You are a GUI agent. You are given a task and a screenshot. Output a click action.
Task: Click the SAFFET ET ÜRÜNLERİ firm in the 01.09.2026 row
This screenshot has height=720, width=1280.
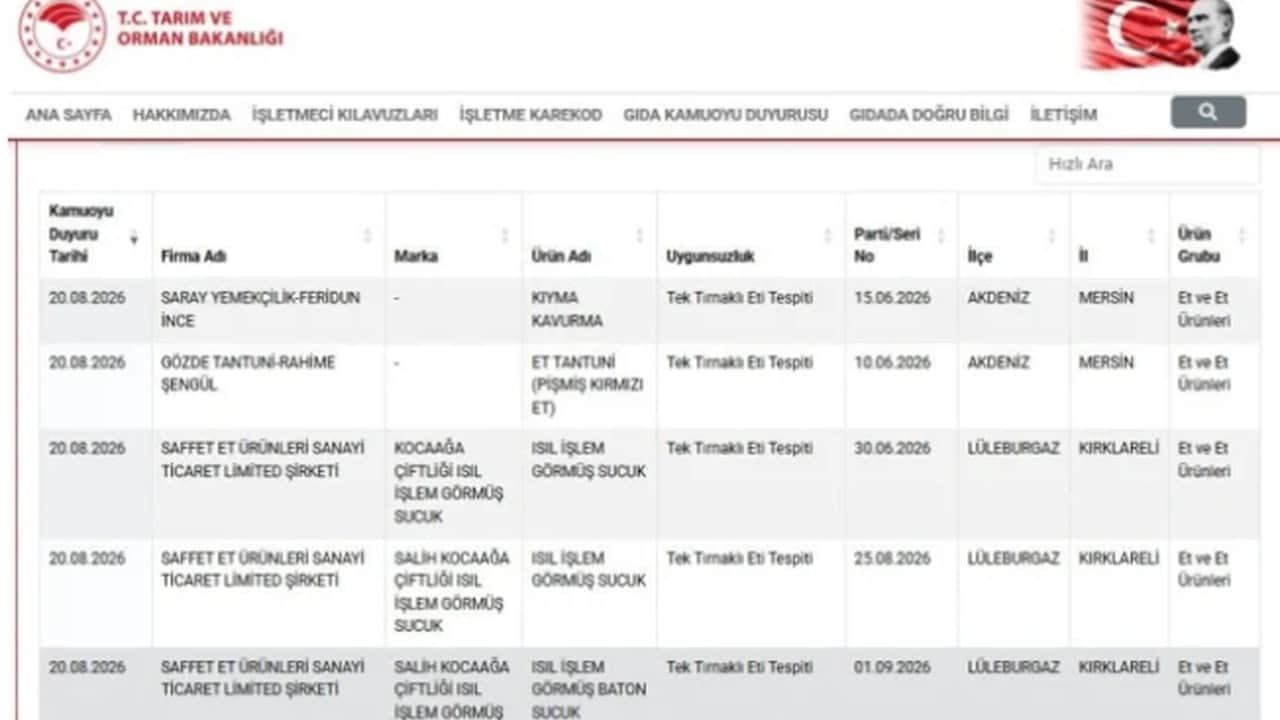click(x=263, y=678)
